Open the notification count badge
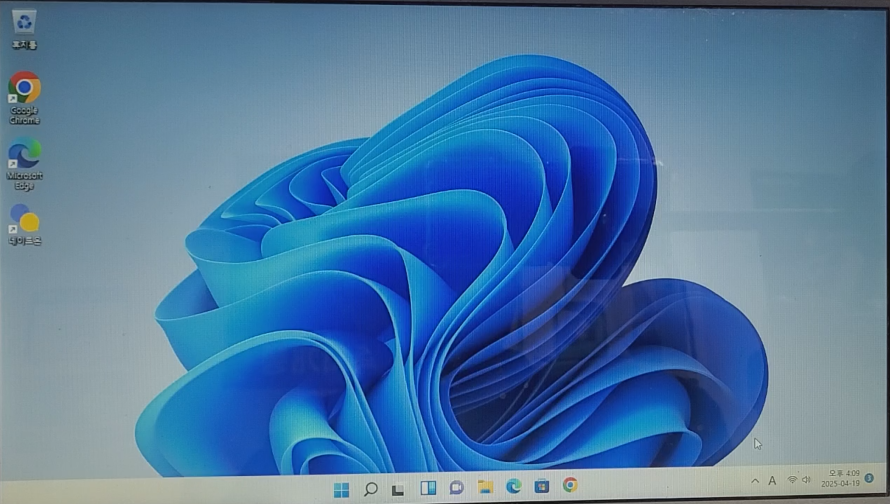 [x=869, y=478]
